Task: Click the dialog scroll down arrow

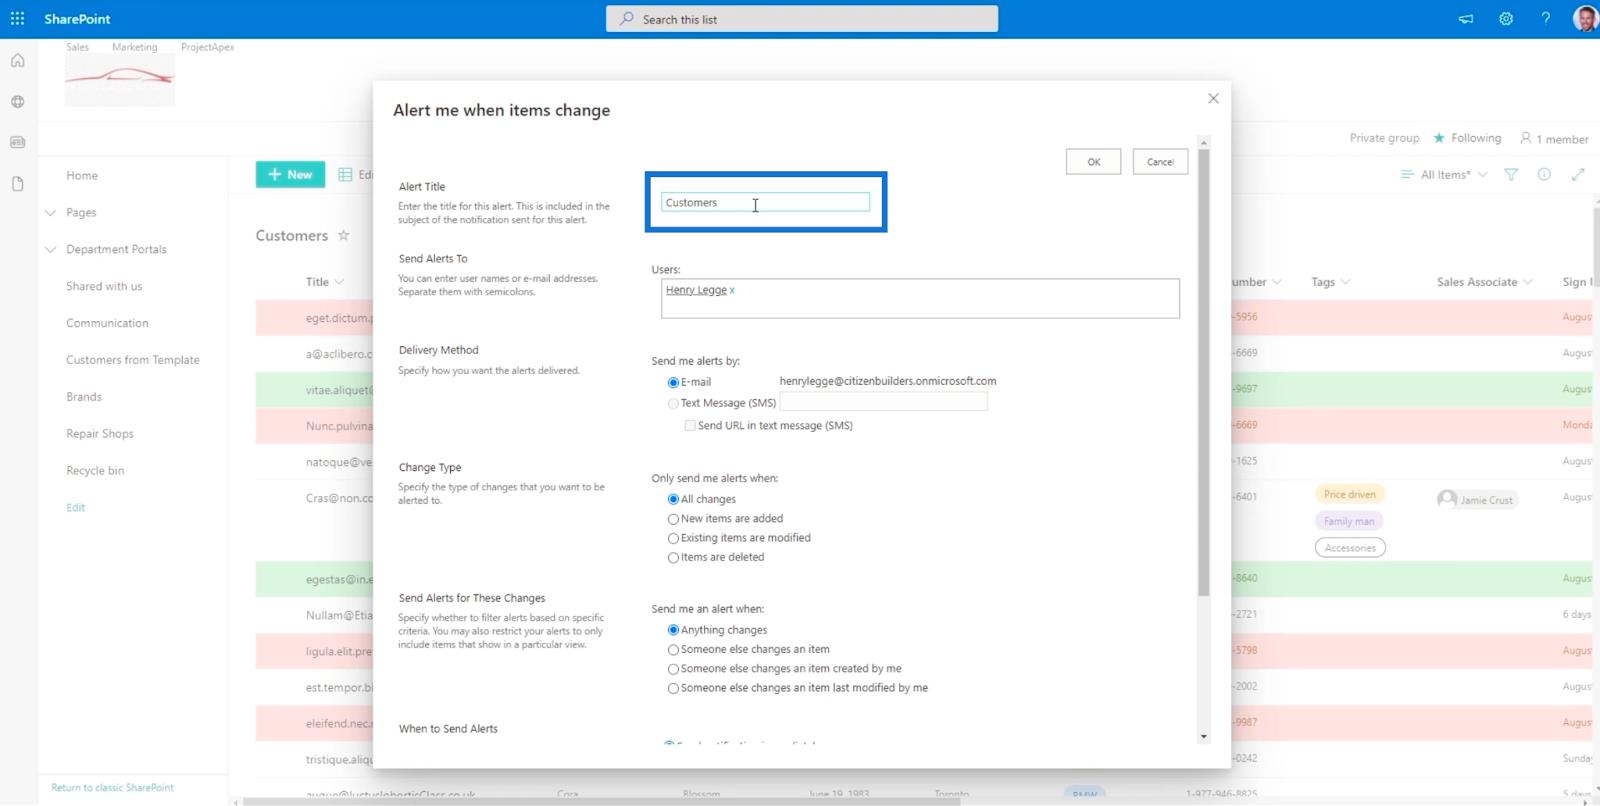Action: tap(1204, 737)
